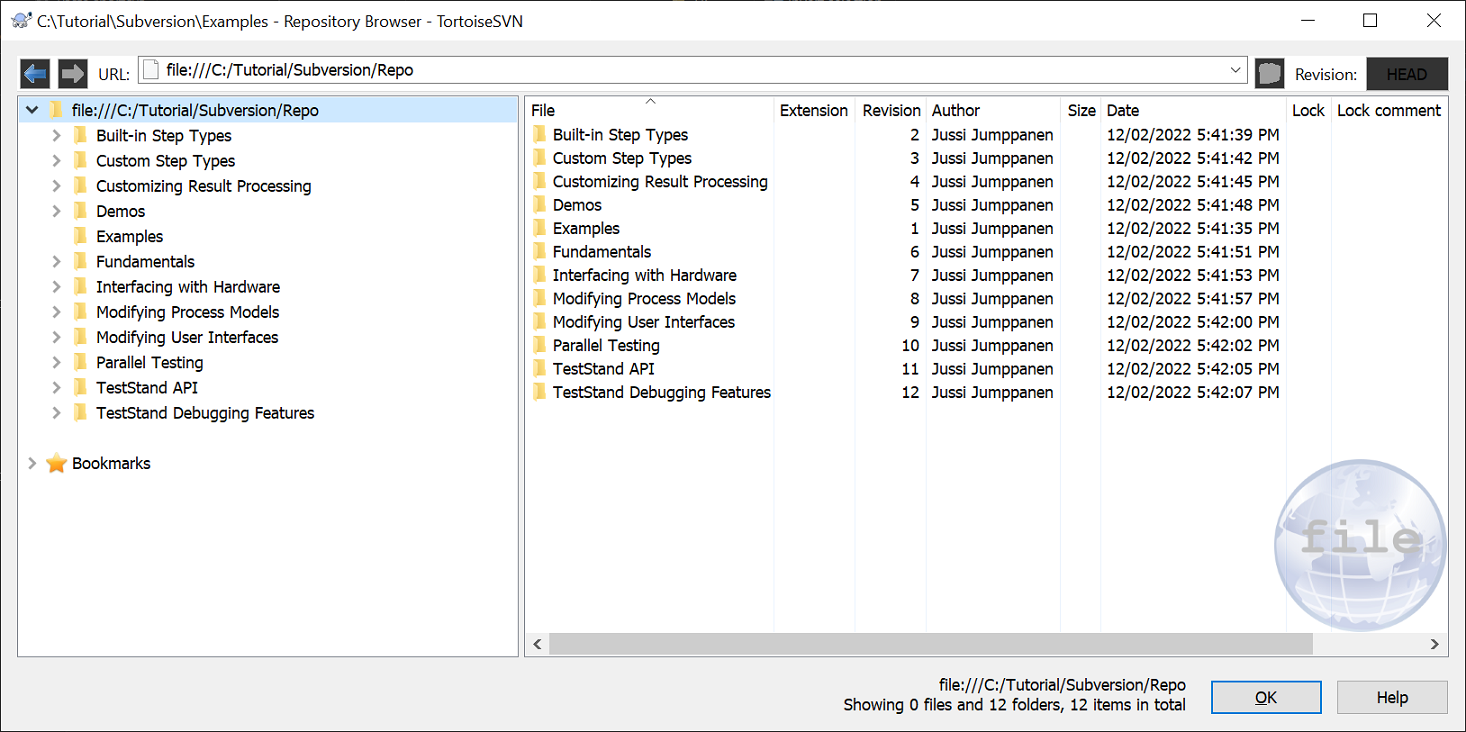Select the Examples row in the file list
The width and height of the screenshot is (1466, 732).
586,228
